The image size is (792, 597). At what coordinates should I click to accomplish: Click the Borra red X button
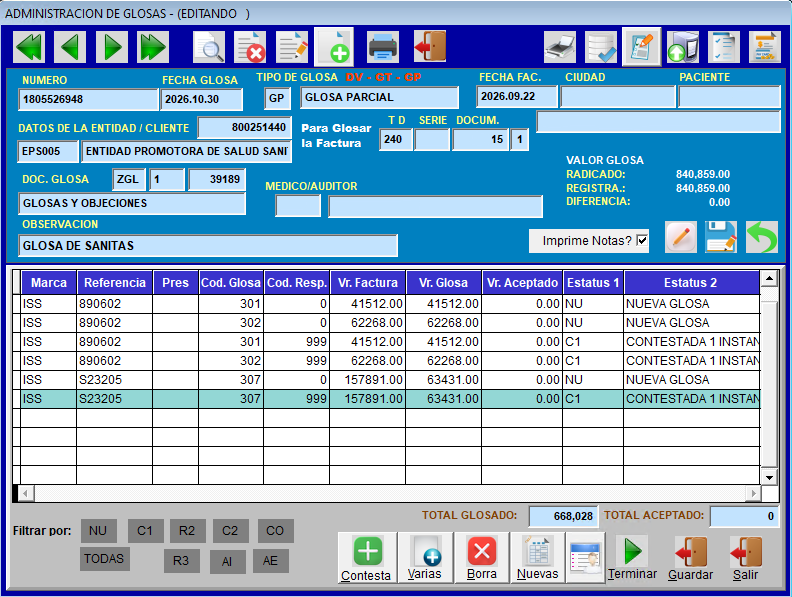click(x=481, y=558)
